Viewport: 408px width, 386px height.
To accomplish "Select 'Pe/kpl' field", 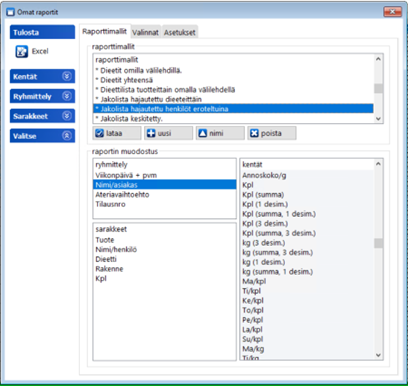I will tap(307, 320).
